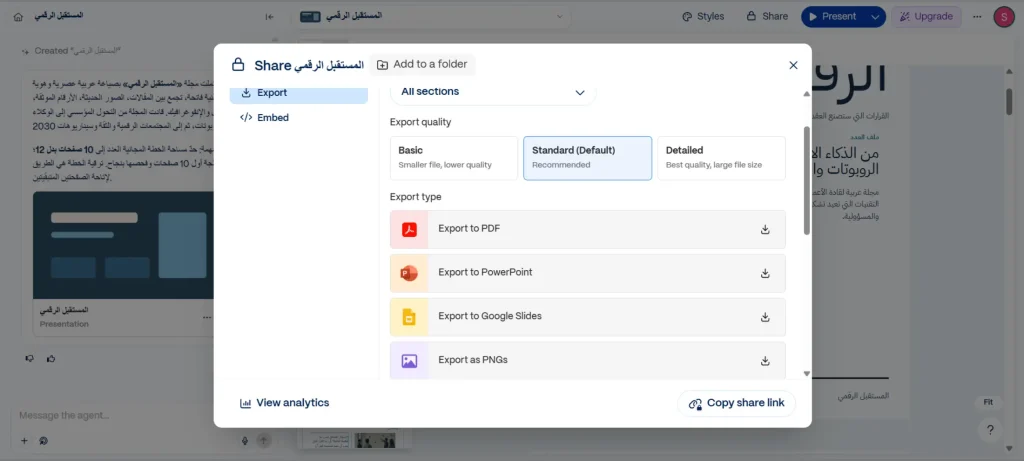This screenshot has height=461, width=1024.
Task: Click the thumbs up feedback icon
Action: [x=51, y=358]
